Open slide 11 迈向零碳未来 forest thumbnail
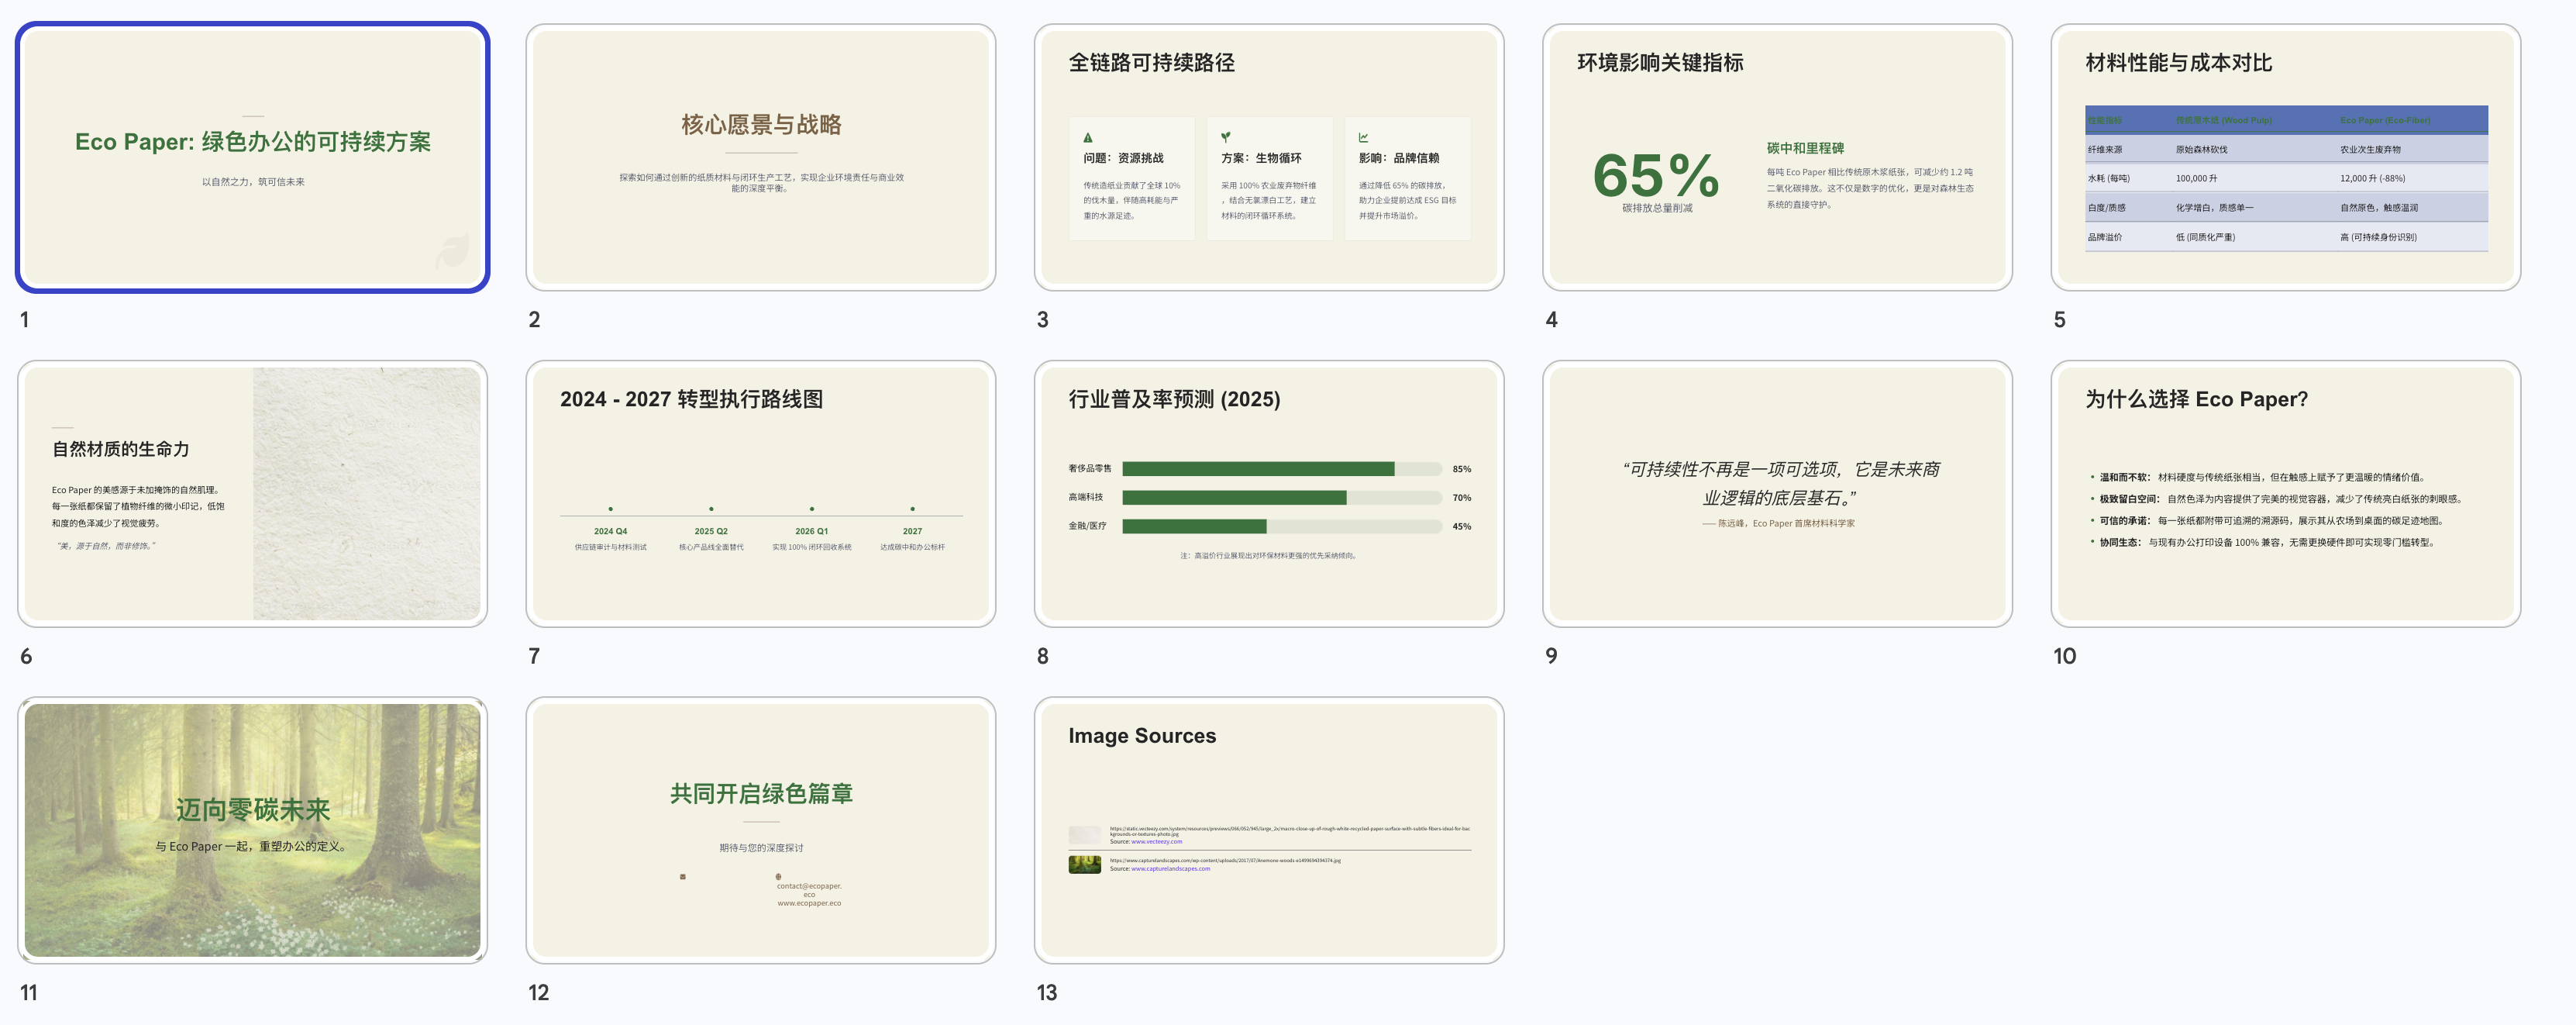 (252, 830)
